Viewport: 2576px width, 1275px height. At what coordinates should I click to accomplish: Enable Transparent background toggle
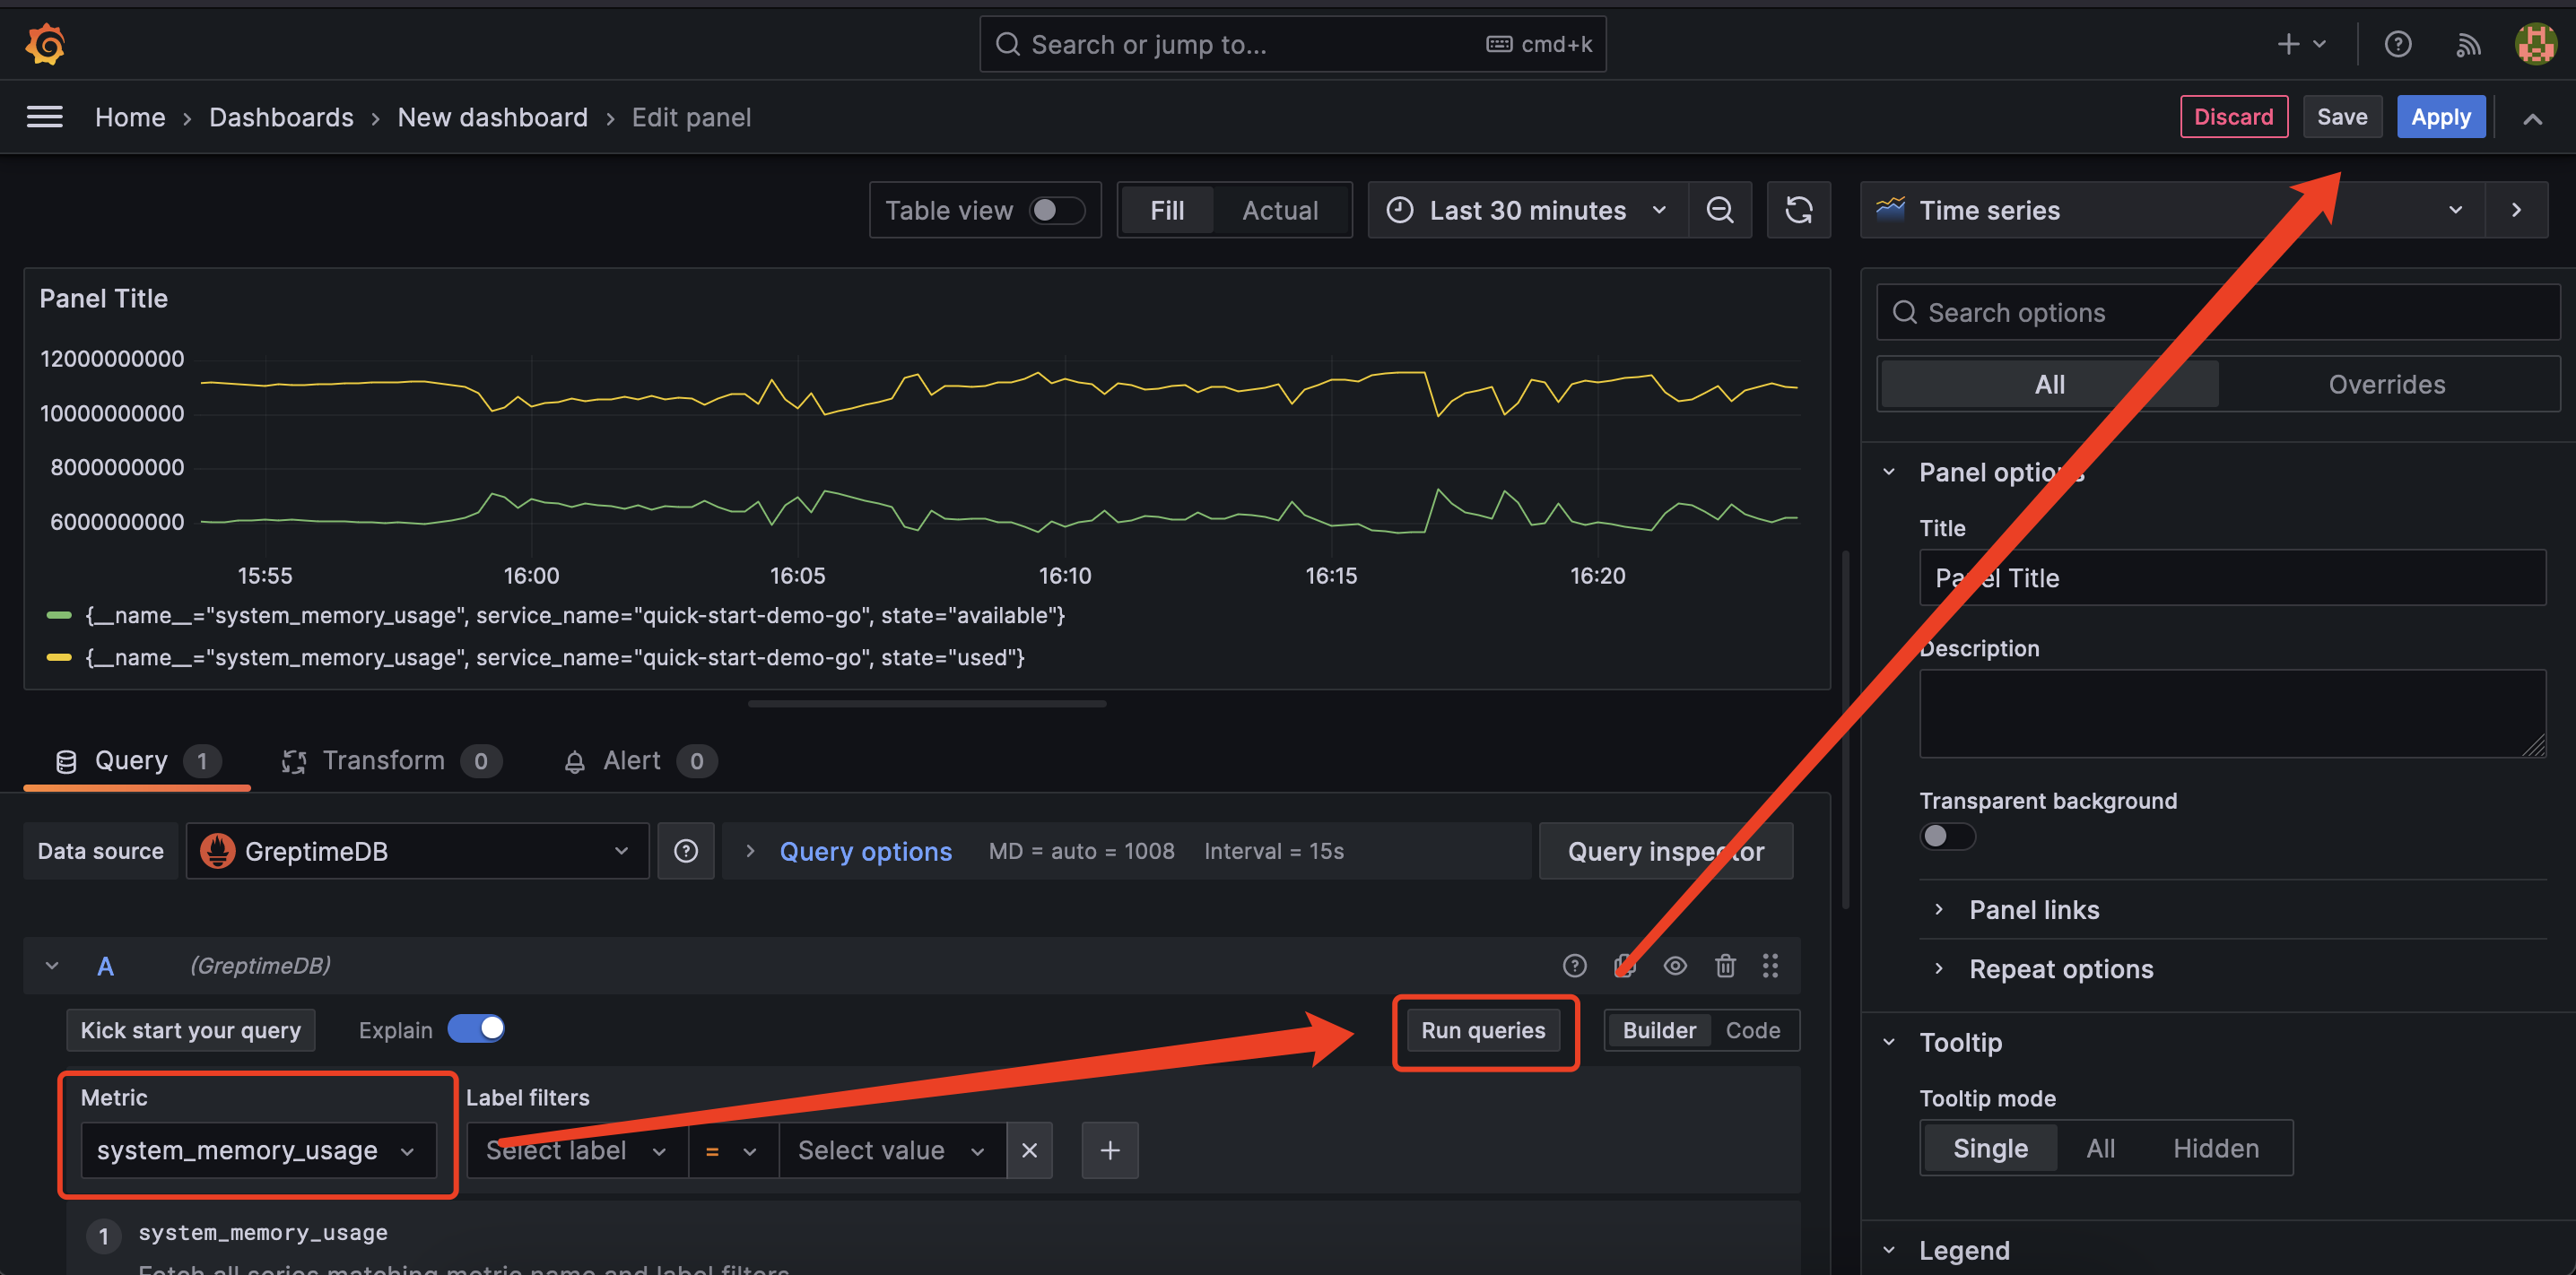click(x=1947, y=836)
